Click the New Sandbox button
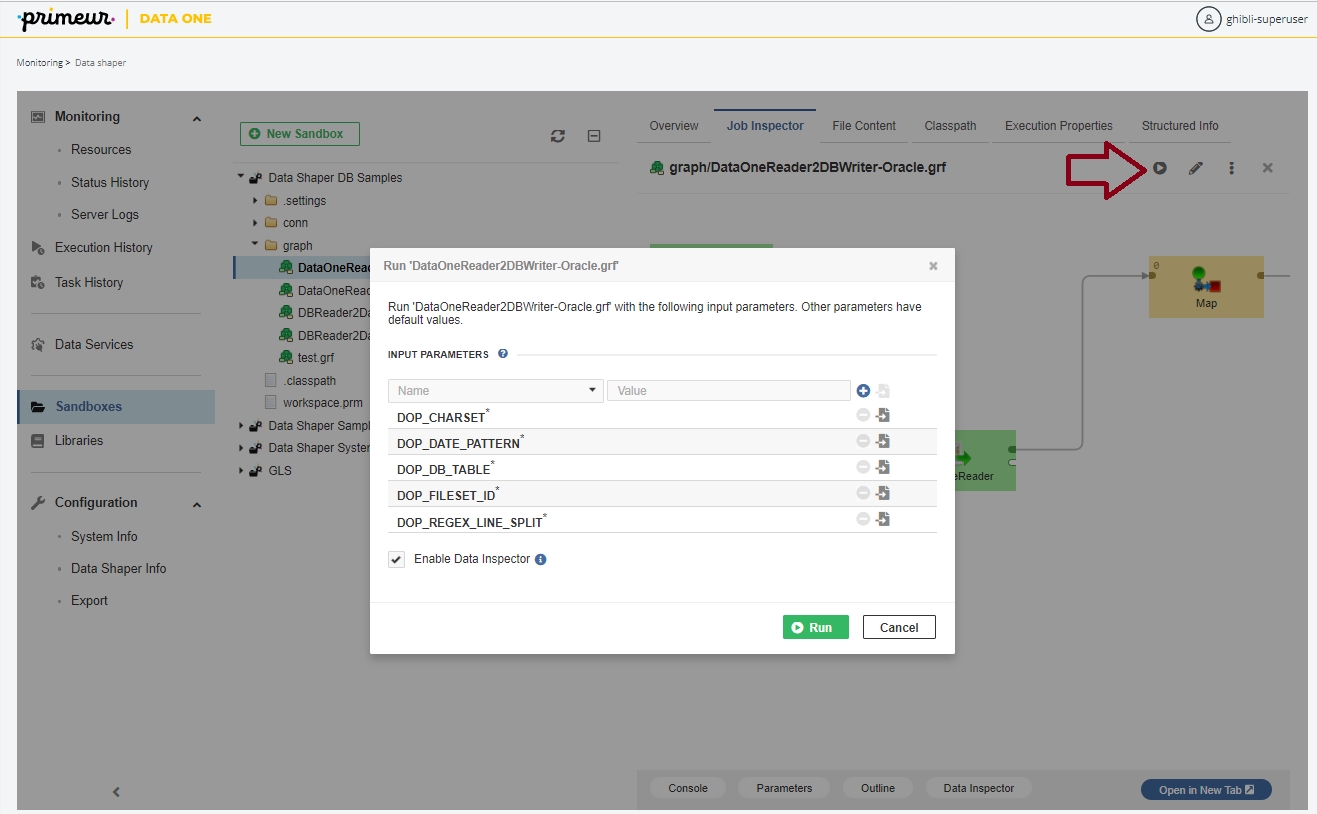The height and width of the screenshot is (814, 1317). click(300, 134)
